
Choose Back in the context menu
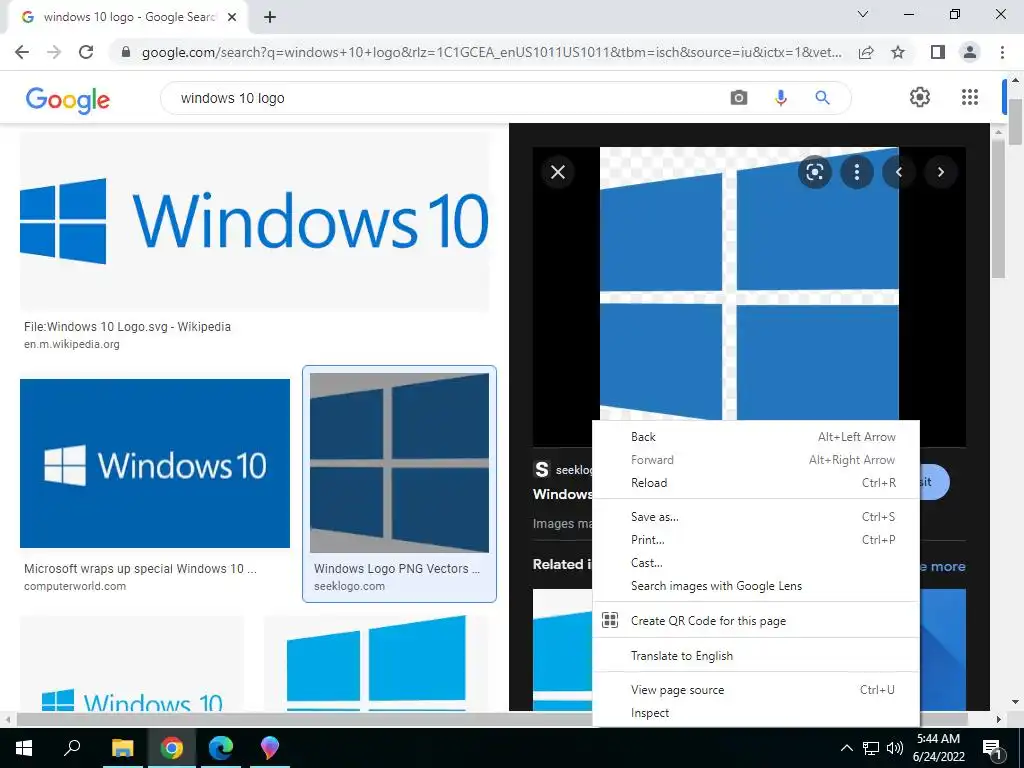point(756,437)
